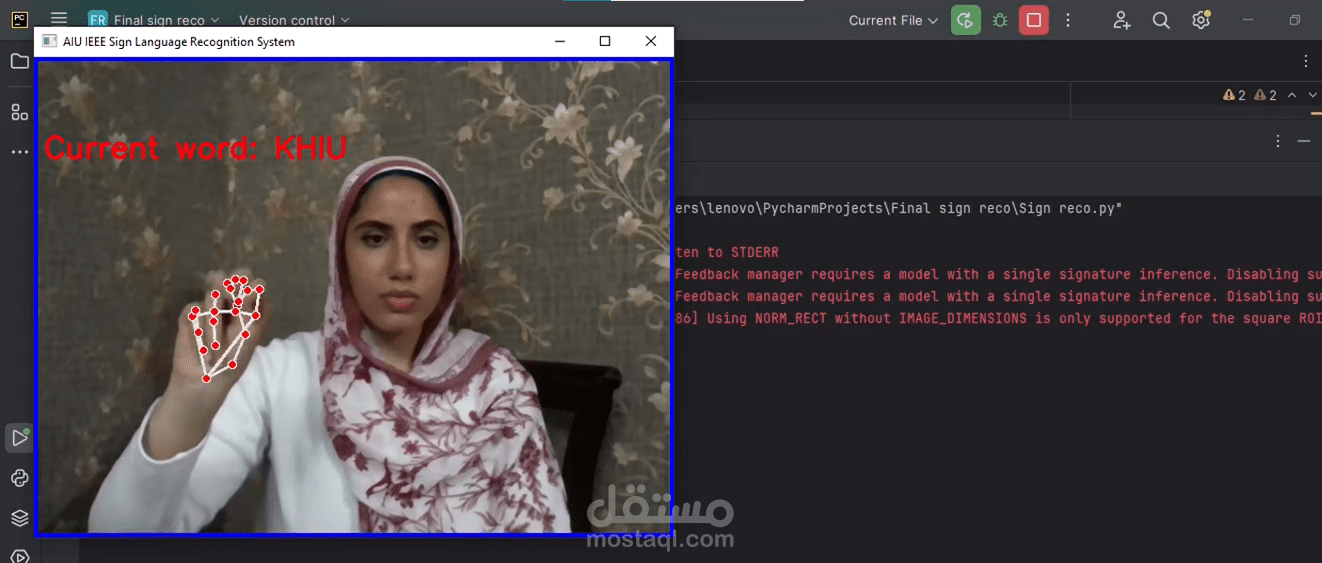Open the Final sign reco project dropdown
This screenshot has height=563, width=1322.
point(154,20)
